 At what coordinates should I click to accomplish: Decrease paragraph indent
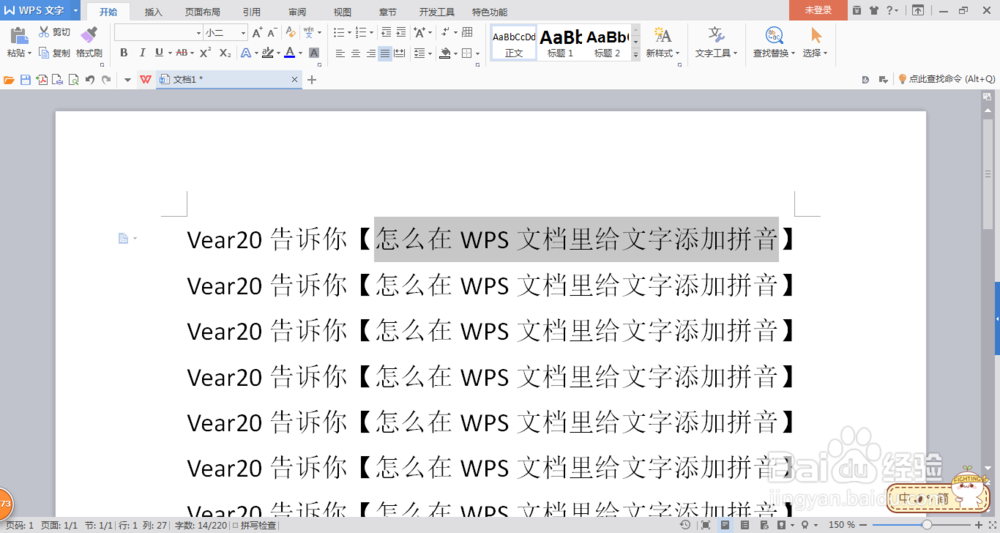click(x=386, y=33)
